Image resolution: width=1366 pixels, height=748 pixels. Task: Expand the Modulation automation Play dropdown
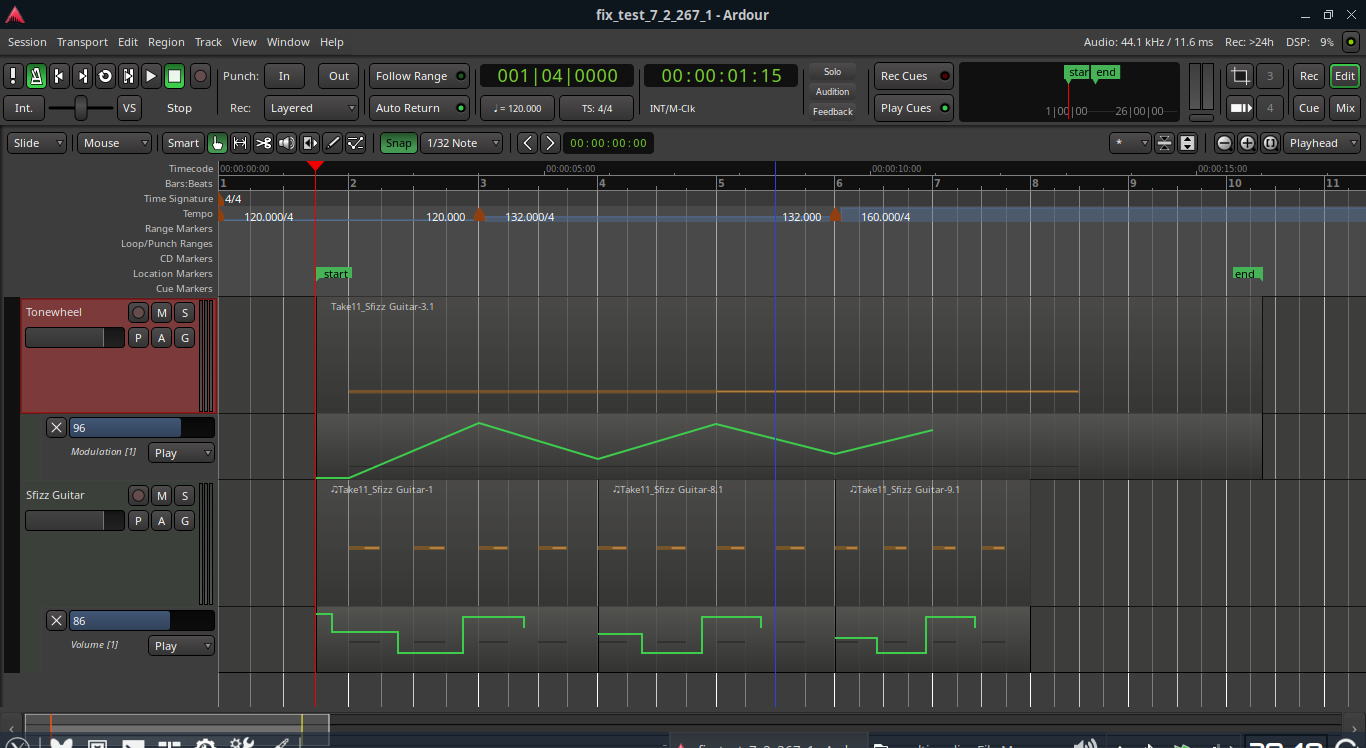pyautogui.click(x=181, y=453)
